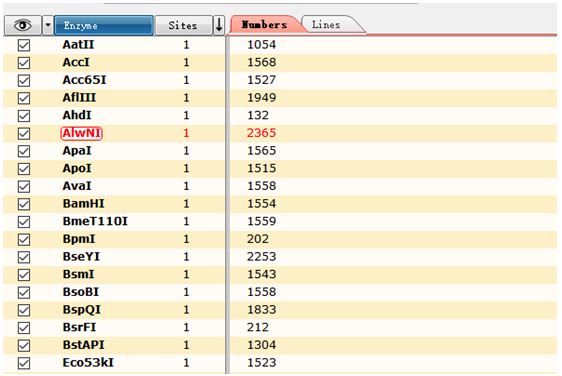Open the dropdown arrow beside the eye button
Screen dimensions: 562x376
click(48, 25)
